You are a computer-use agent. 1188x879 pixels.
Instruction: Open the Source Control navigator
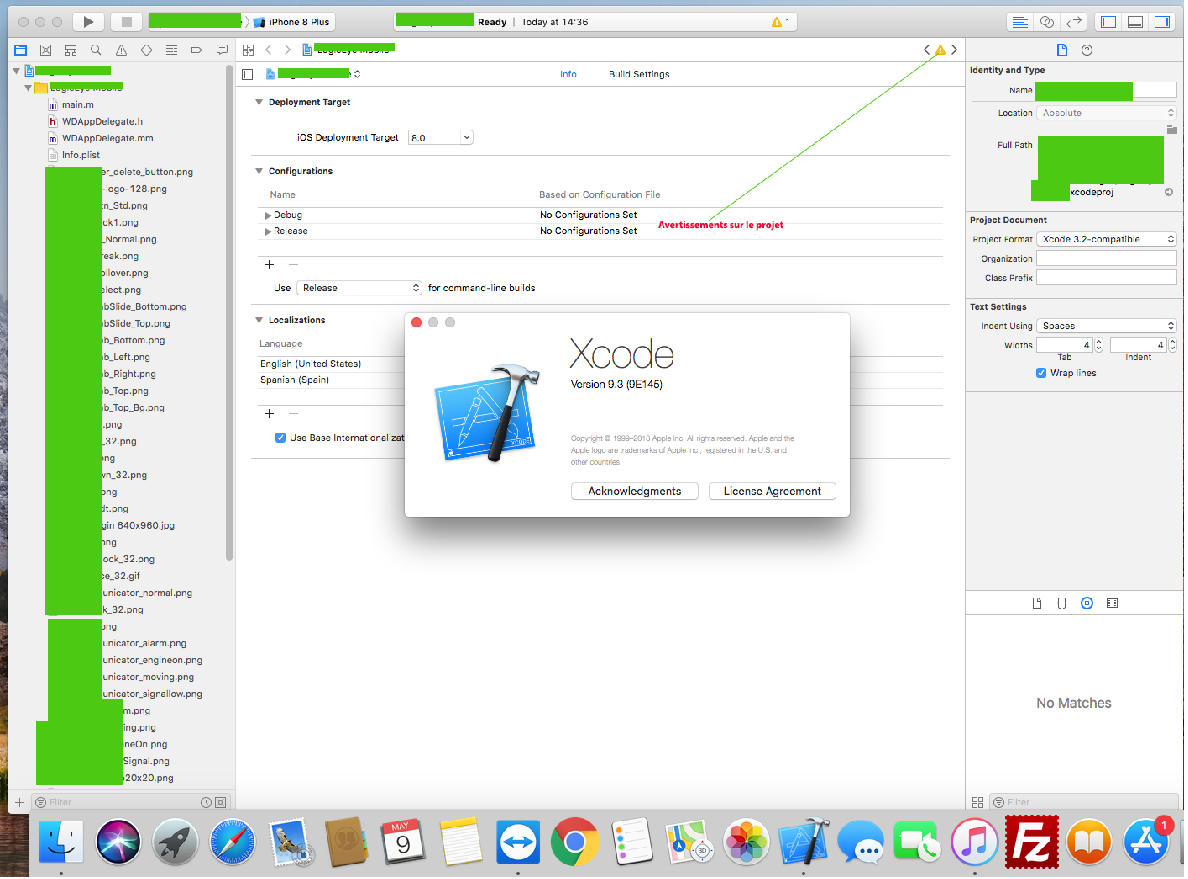click(45, 51)
